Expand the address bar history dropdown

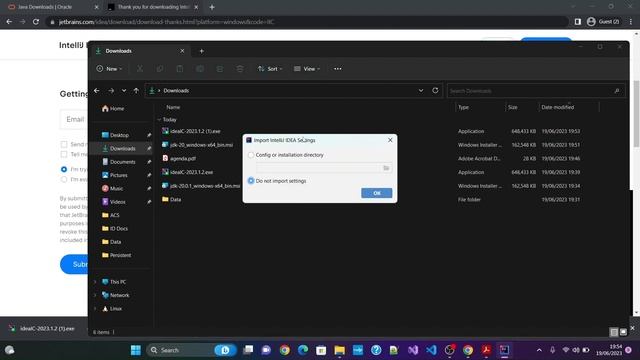coord(421,91)
